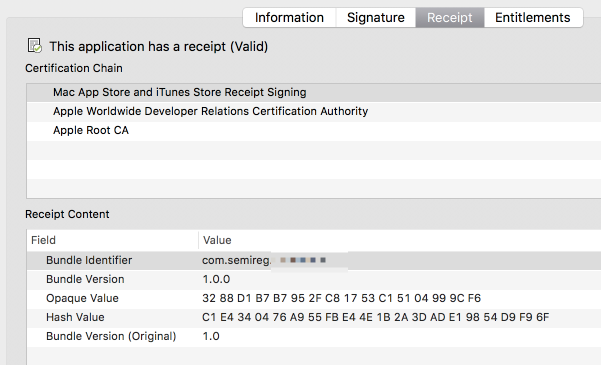Select the Opaque Value row
The width and height of the screenshot is (601, 365).
click(314, 298)
